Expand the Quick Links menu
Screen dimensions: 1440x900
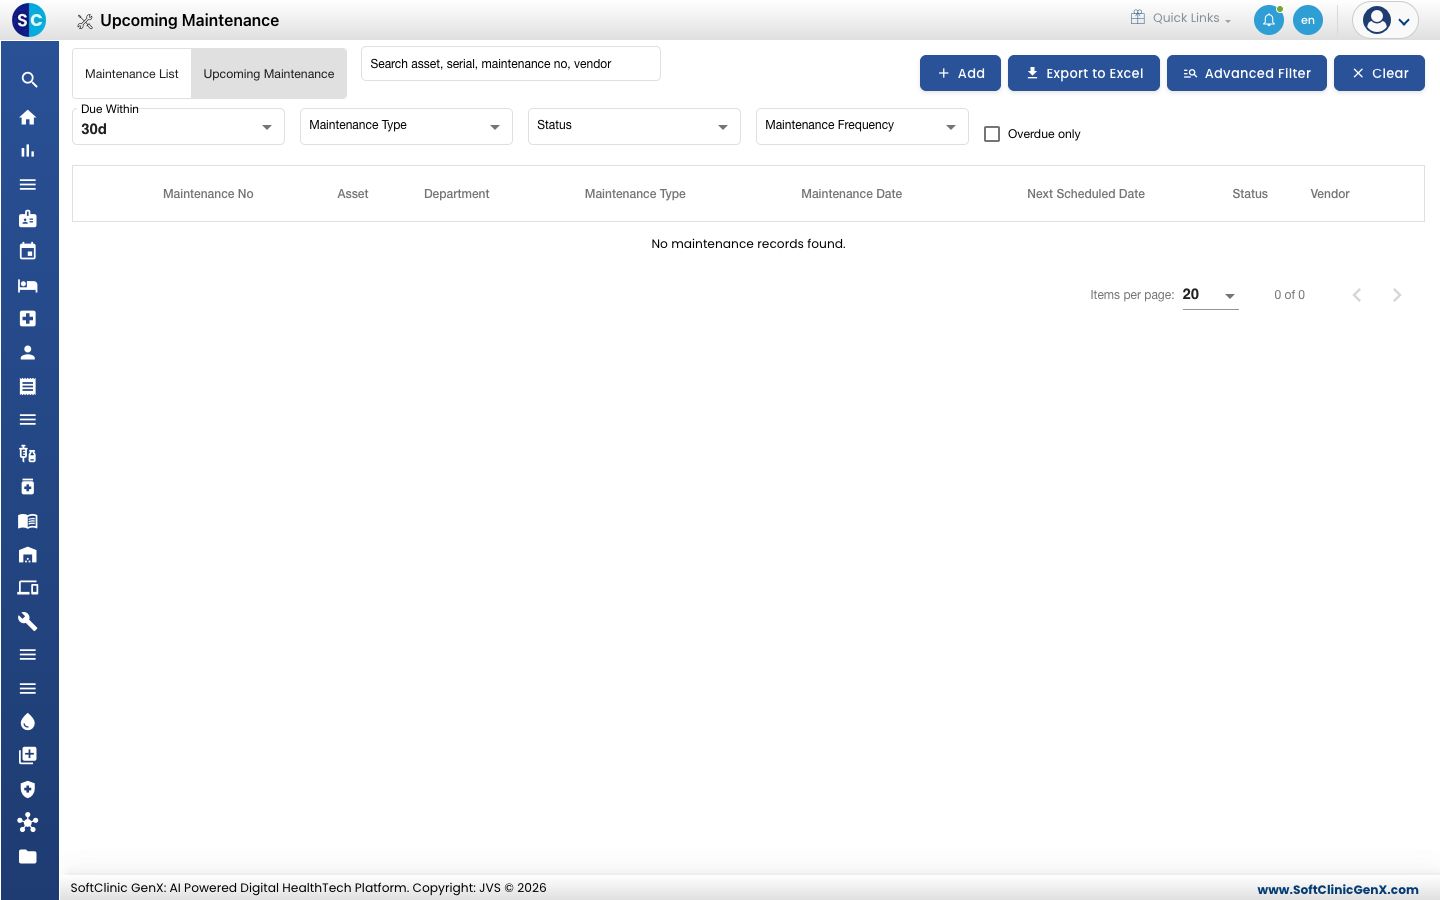coord(1181,18)
